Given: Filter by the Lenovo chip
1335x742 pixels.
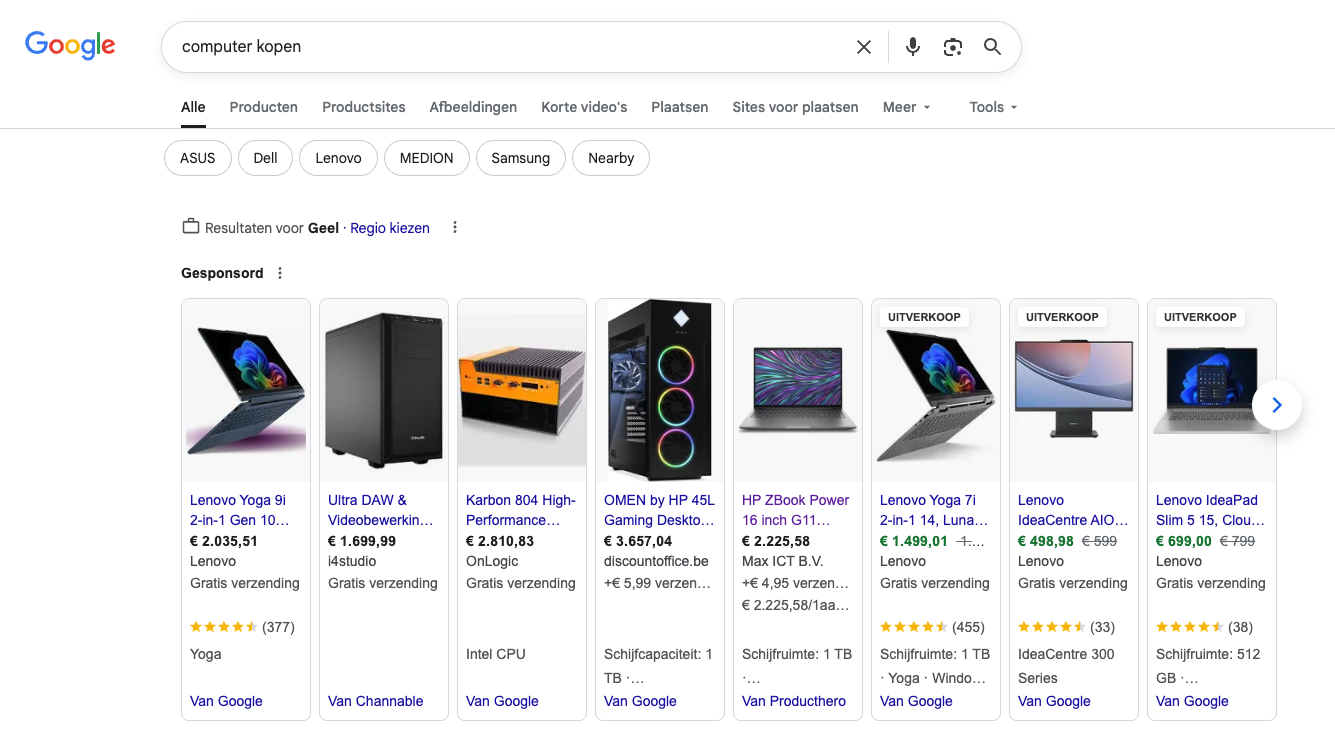Looking at the screenshot, I should (338, 158).
